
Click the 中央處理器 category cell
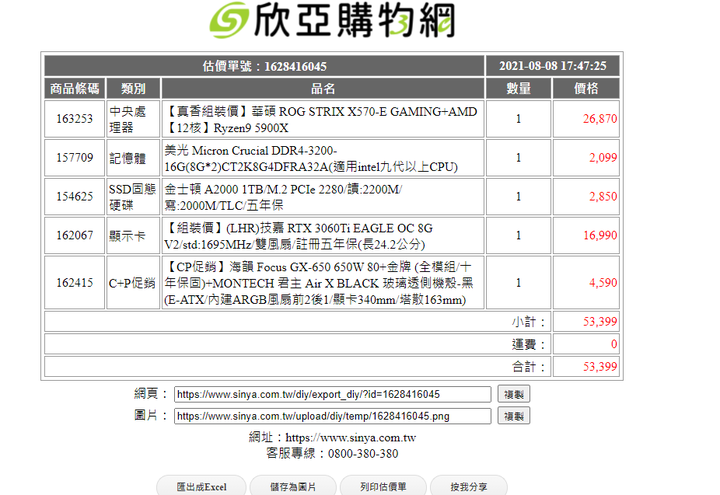133,119
